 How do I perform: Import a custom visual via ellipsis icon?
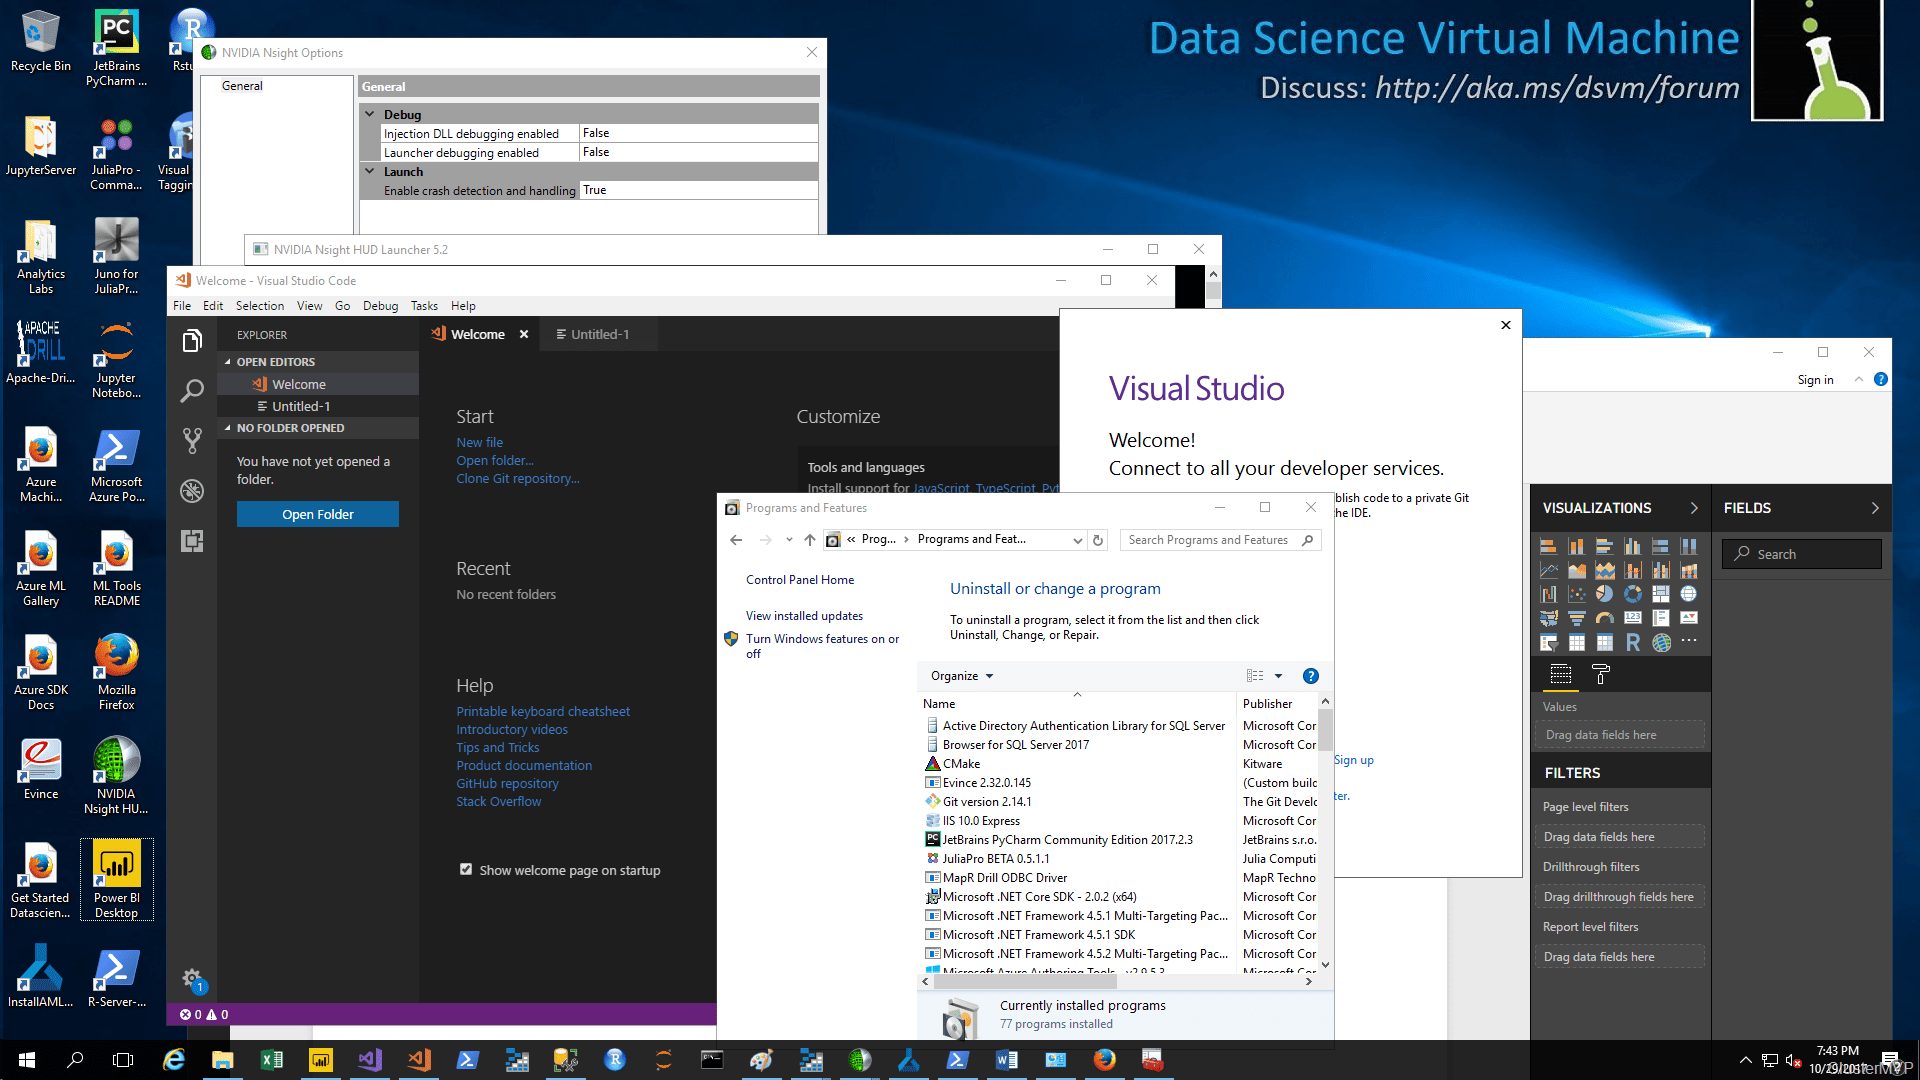(1689, 641)
